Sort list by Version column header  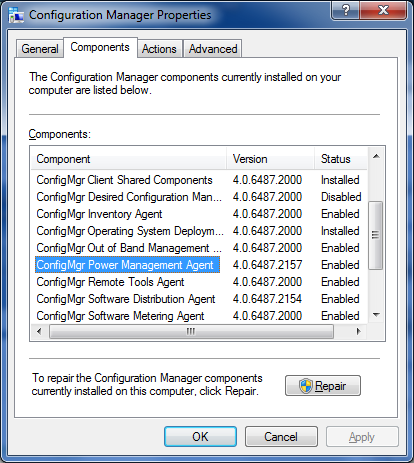point(270,159)
